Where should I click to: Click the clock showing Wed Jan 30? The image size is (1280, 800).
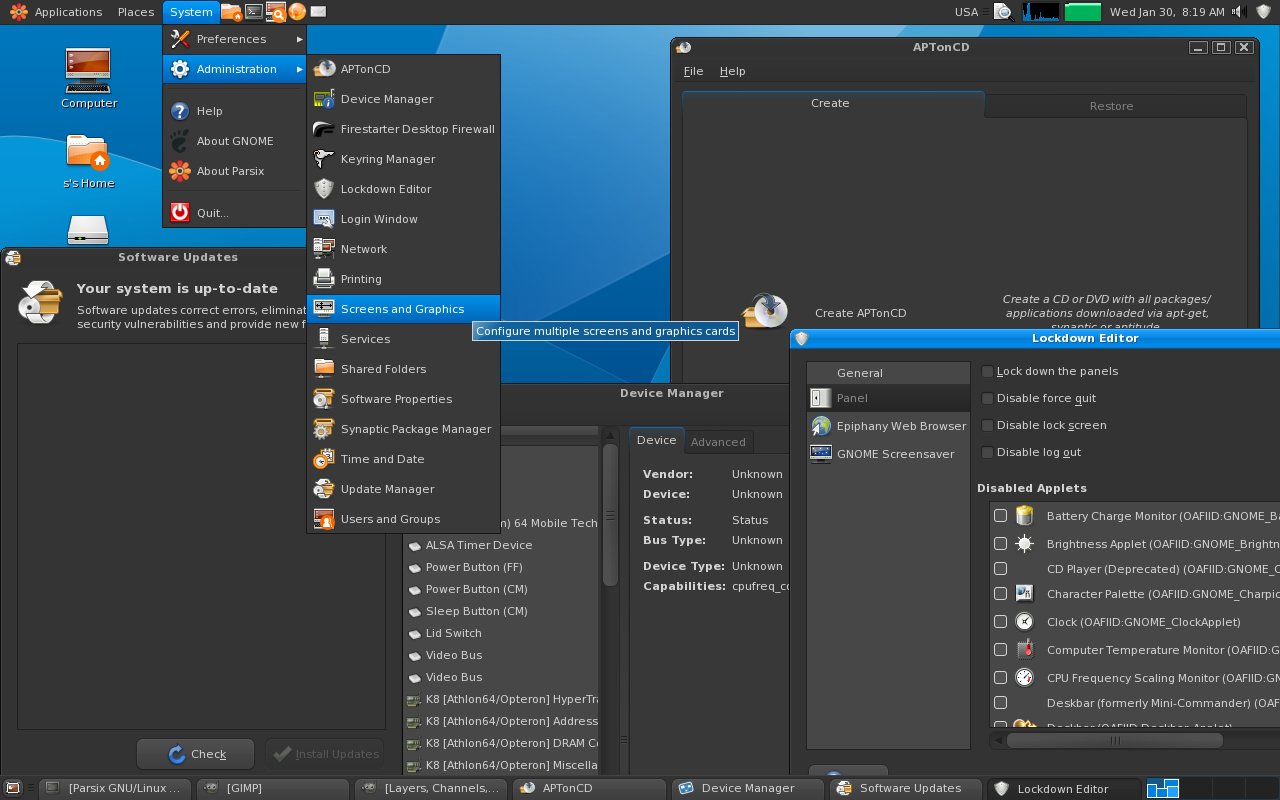1167,12
